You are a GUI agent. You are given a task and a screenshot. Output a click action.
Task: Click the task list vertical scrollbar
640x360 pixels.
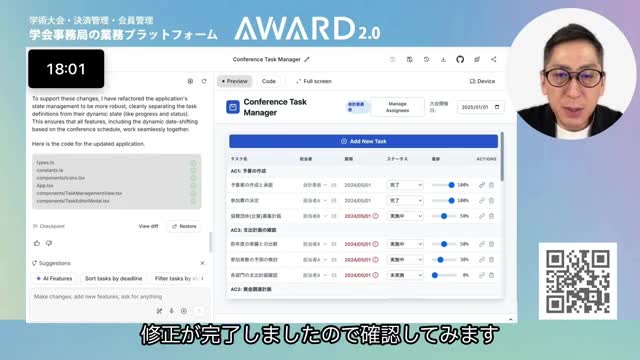(502, 157)
